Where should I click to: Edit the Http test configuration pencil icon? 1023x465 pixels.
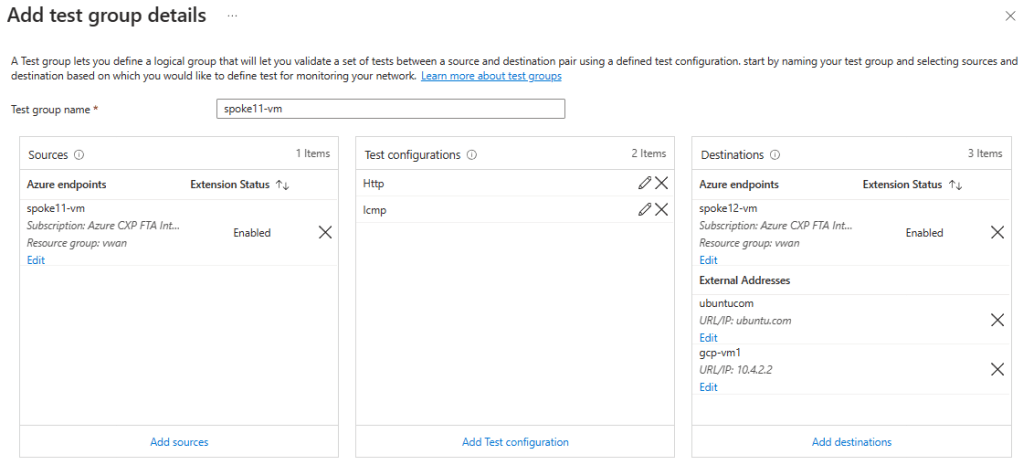645,184
